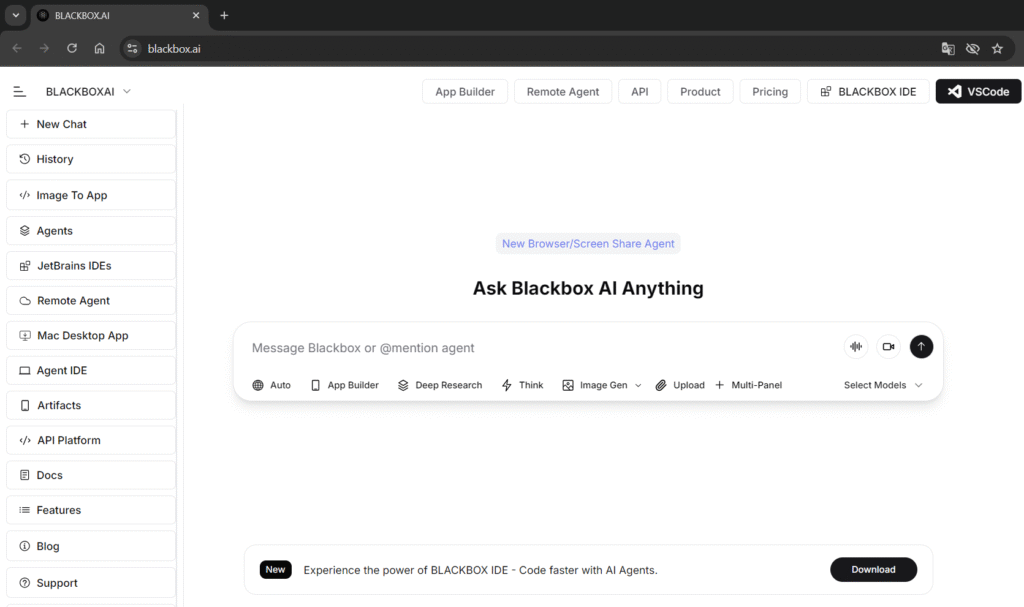This screenshot has height=607, width=1024.
Task: Toggle the Deep Research chip
Action: click(x=440, y=386)
